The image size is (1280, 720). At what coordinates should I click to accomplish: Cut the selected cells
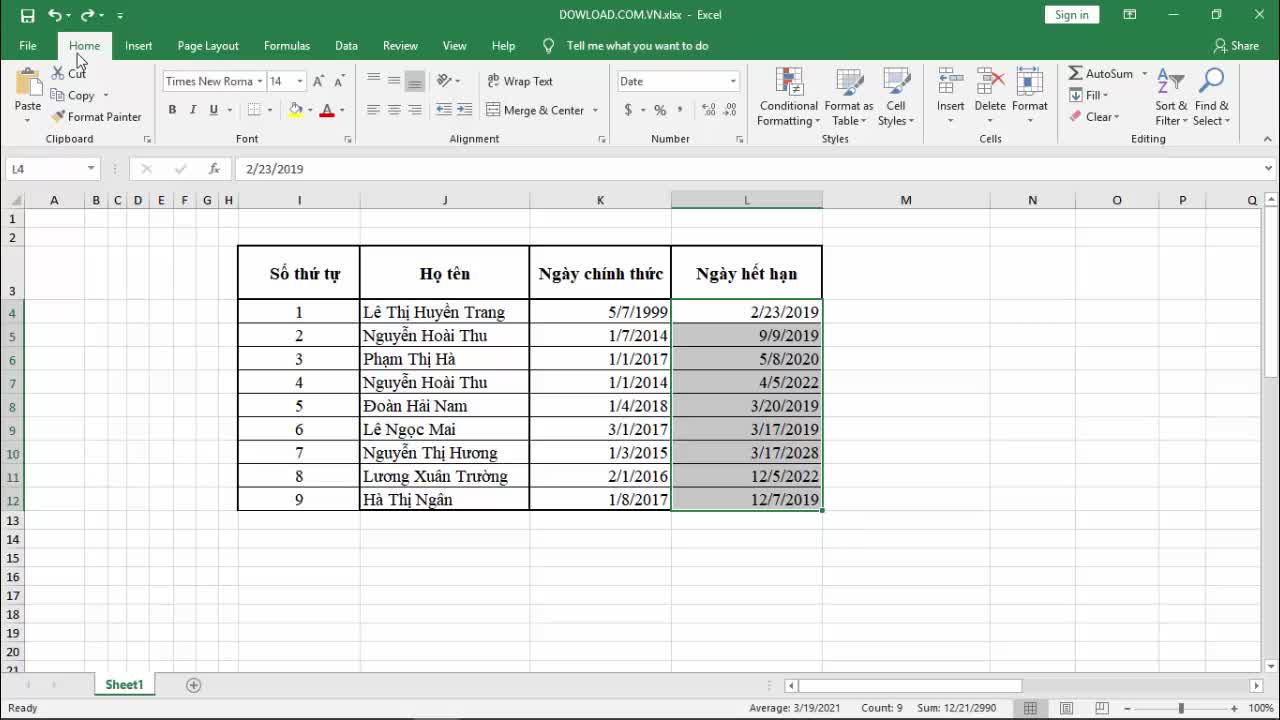pos(69,74)
